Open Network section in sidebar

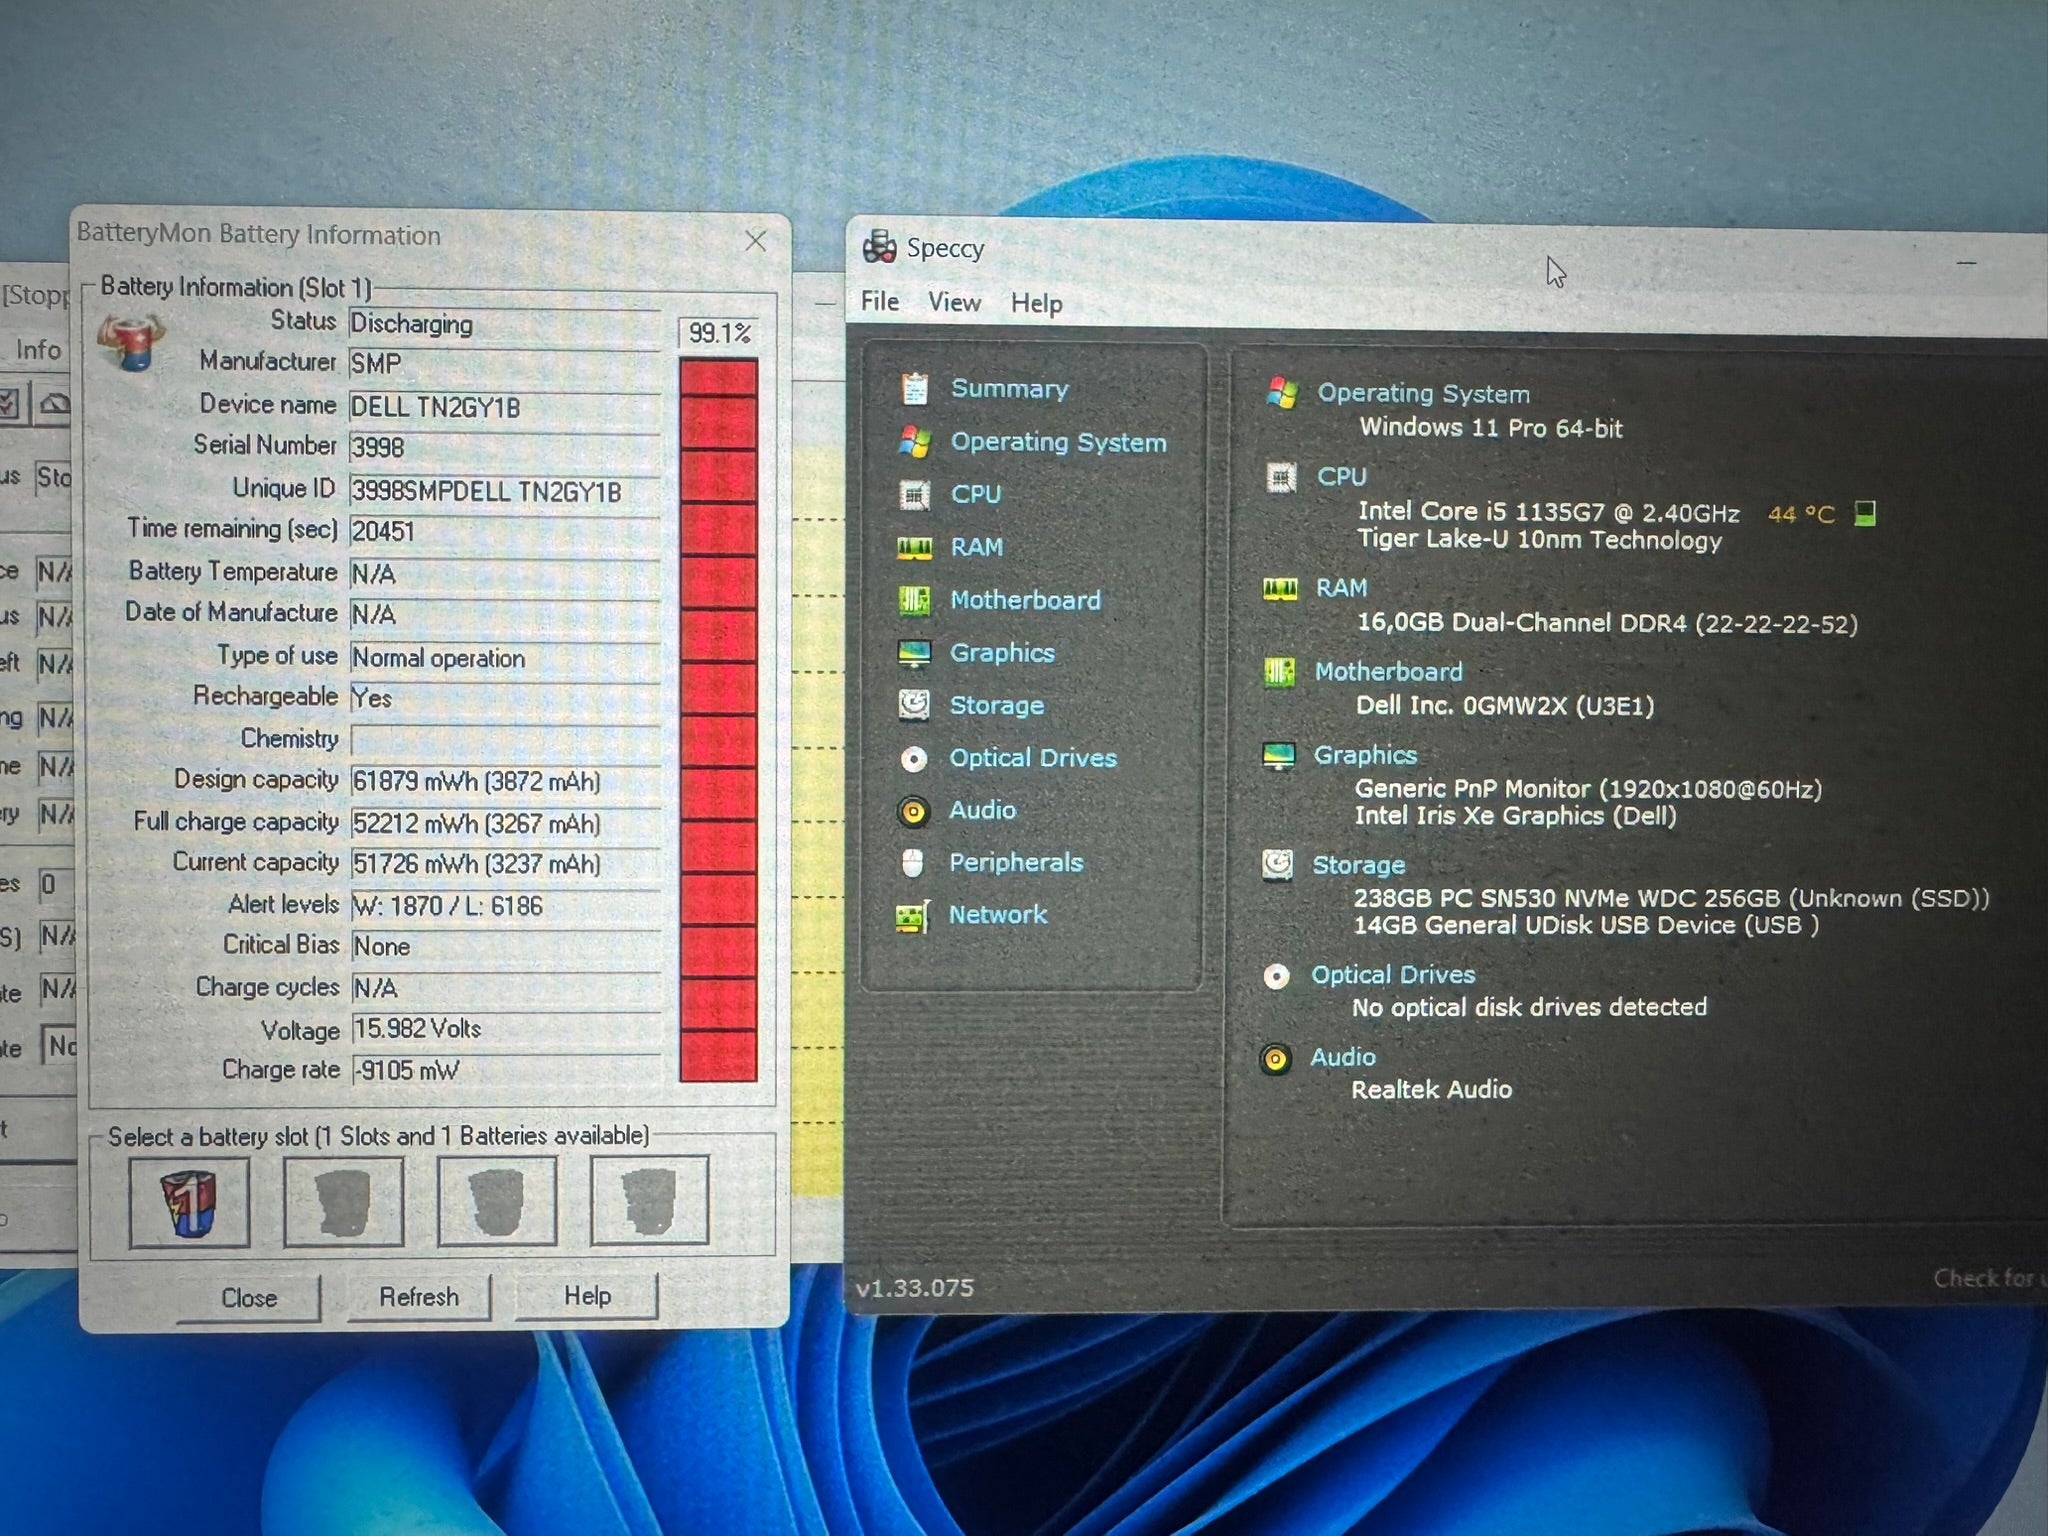click(998, 914)
